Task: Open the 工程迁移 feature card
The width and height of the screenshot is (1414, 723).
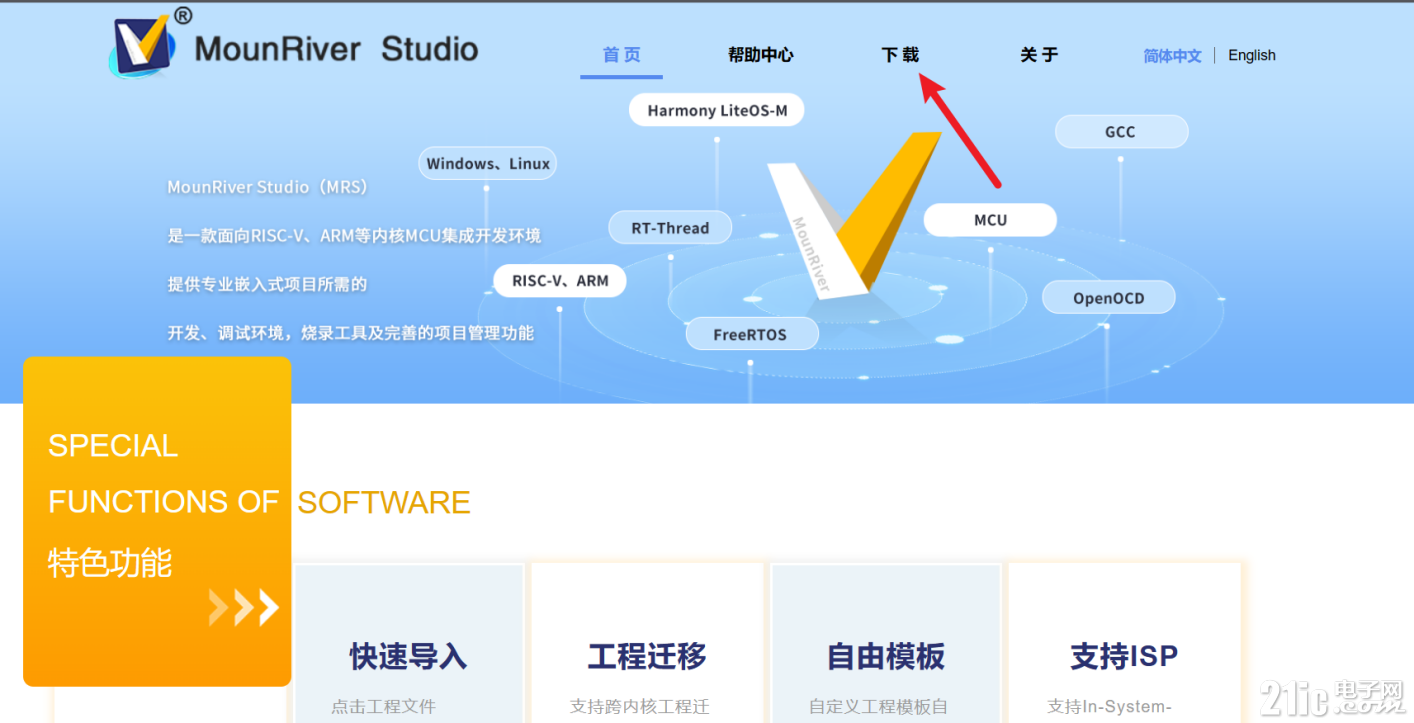Action: (x=647, y=643)
